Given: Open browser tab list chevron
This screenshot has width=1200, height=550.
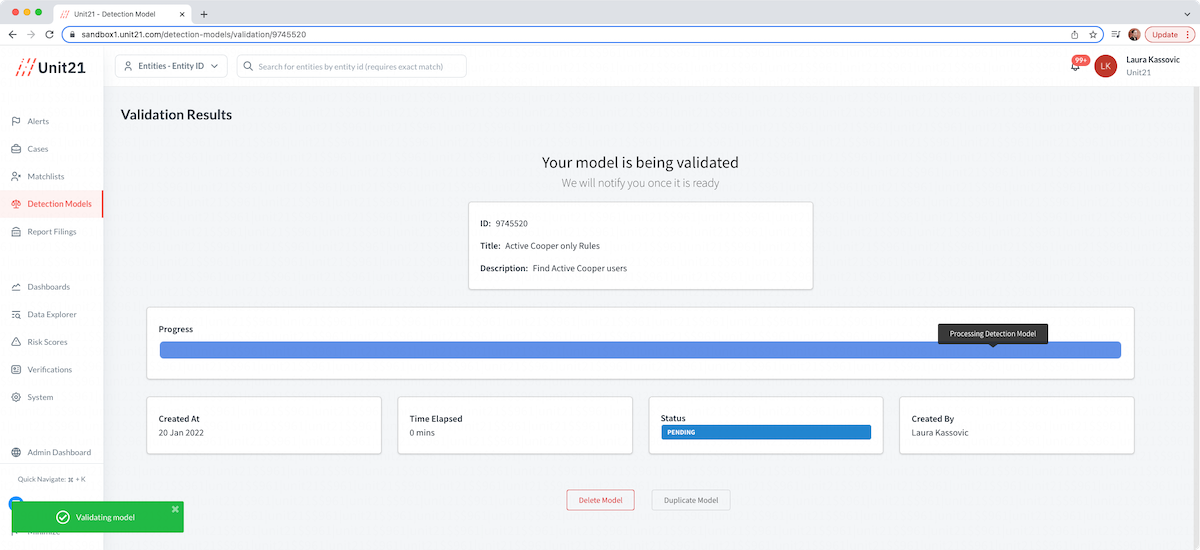Looking at the screenshot, I should (x=1186, y=14).
